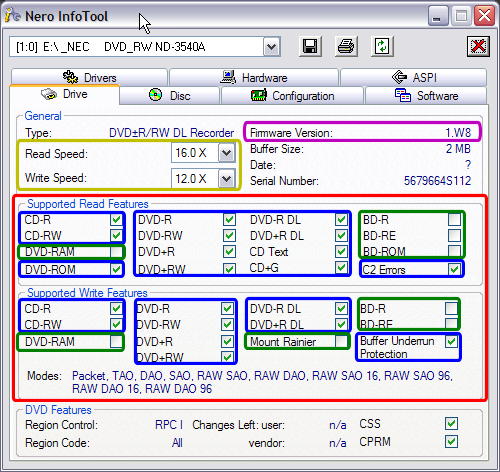Toggle the CPRM checkbox

(451, 442)
